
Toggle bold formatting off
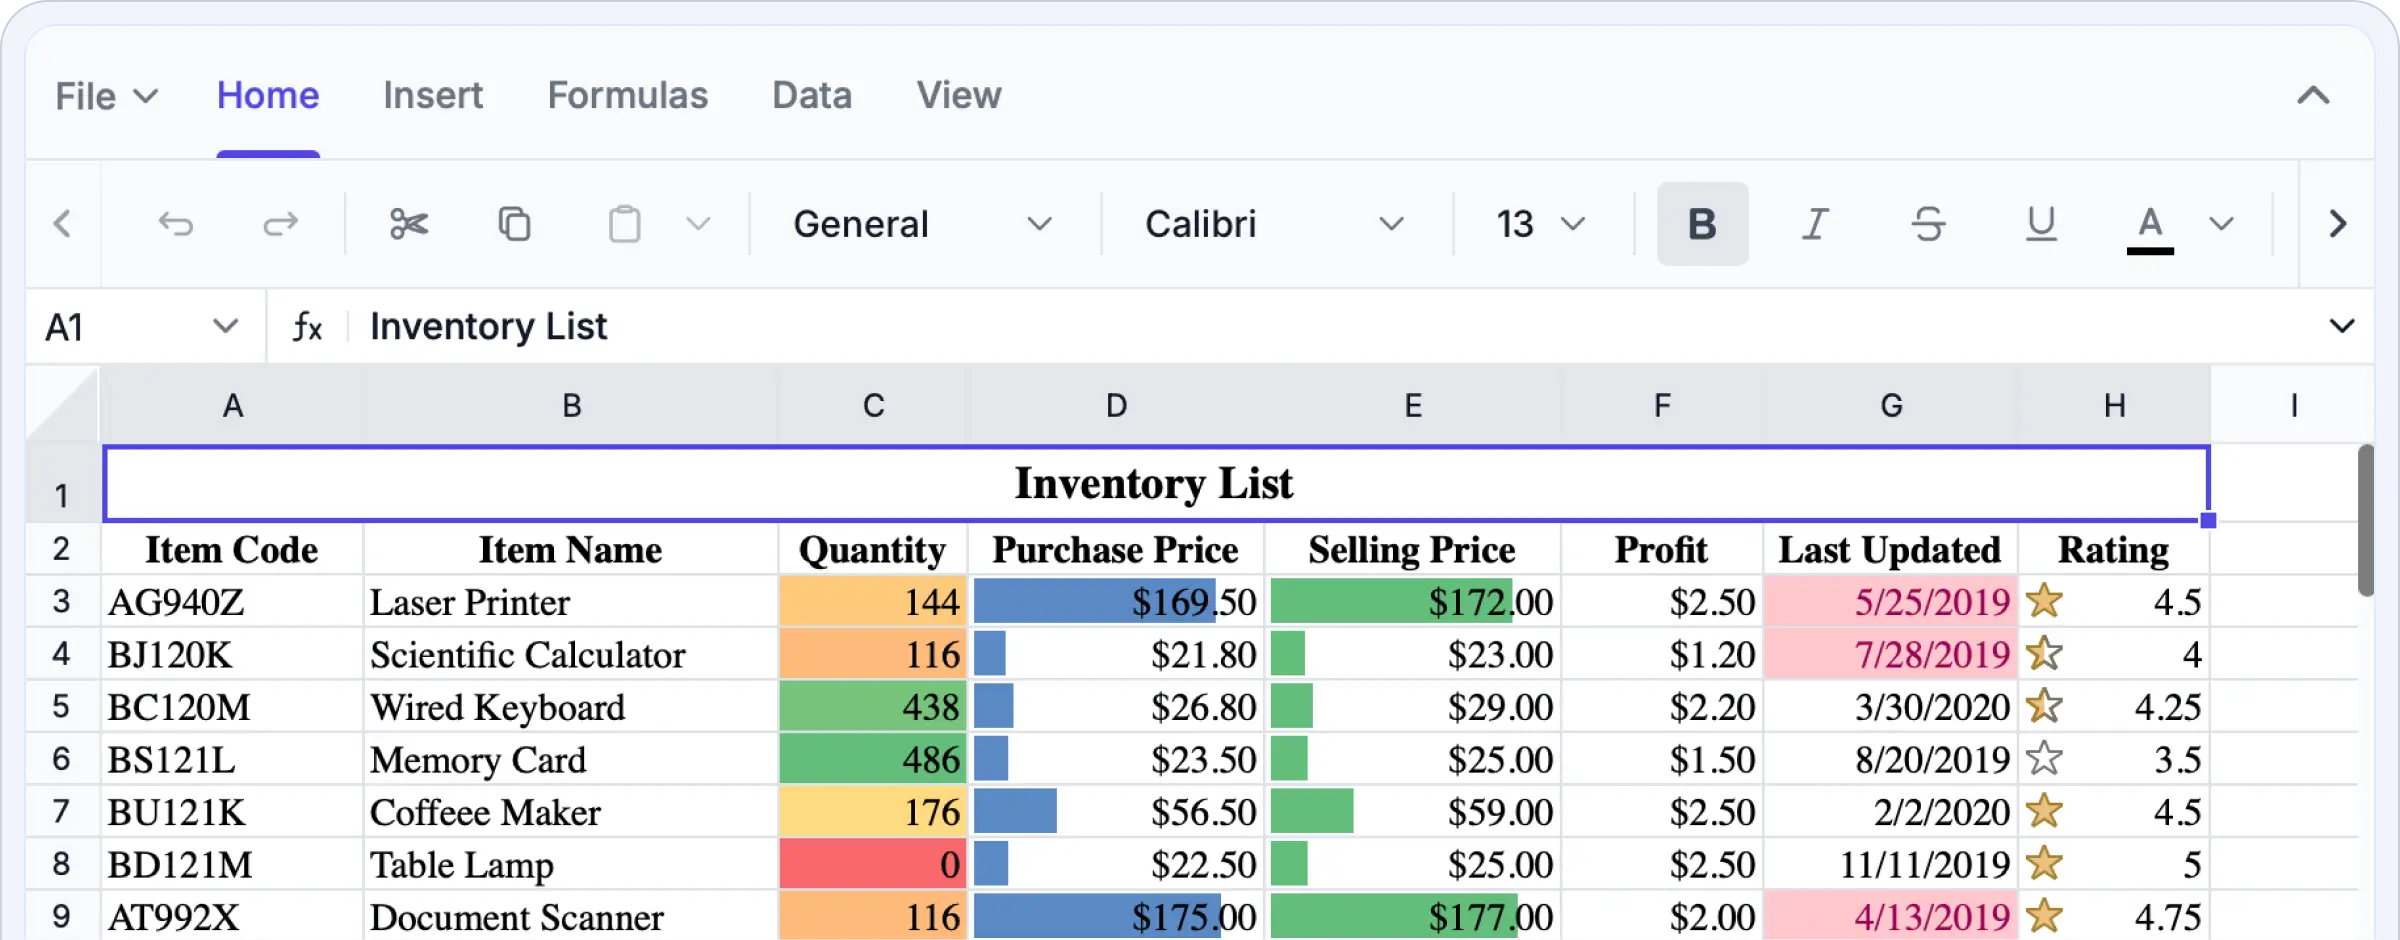point(1701,224)
